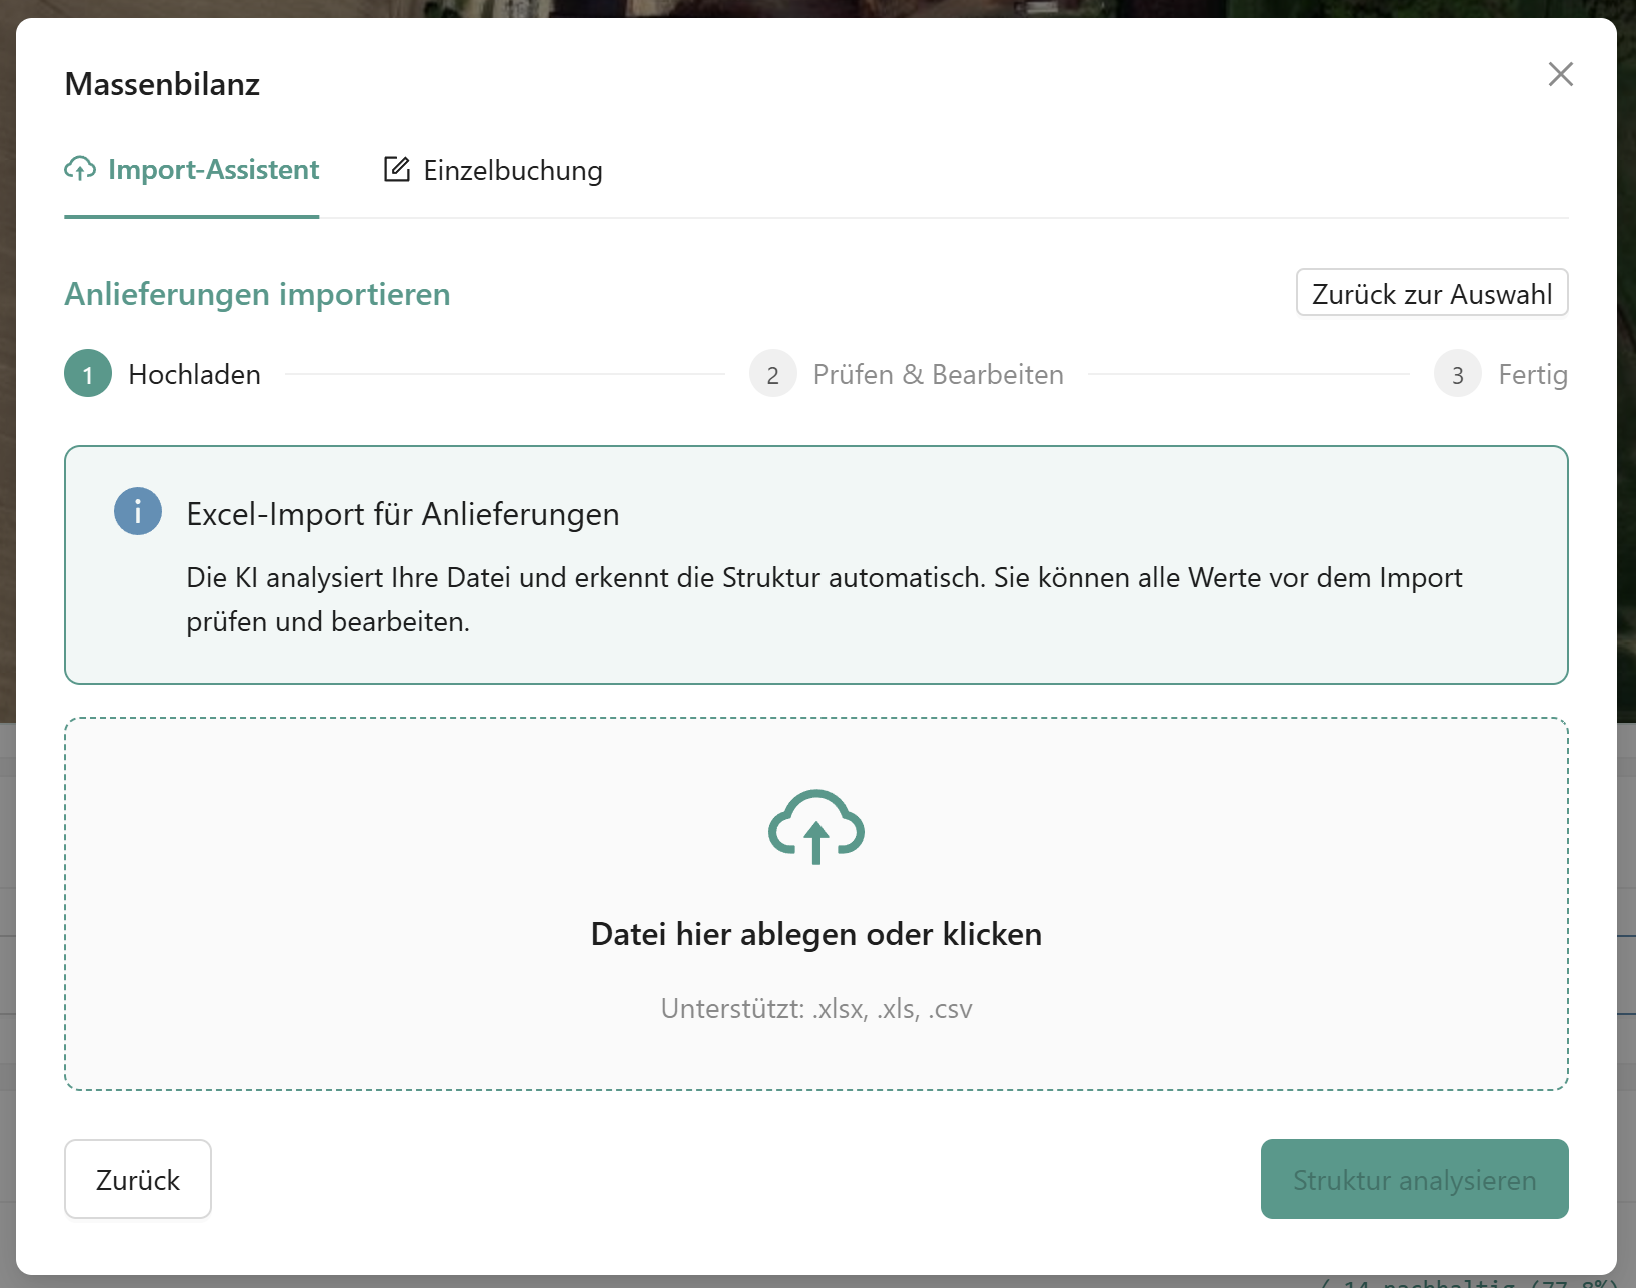Select the Import-Assistent tab

click(213, 170)
